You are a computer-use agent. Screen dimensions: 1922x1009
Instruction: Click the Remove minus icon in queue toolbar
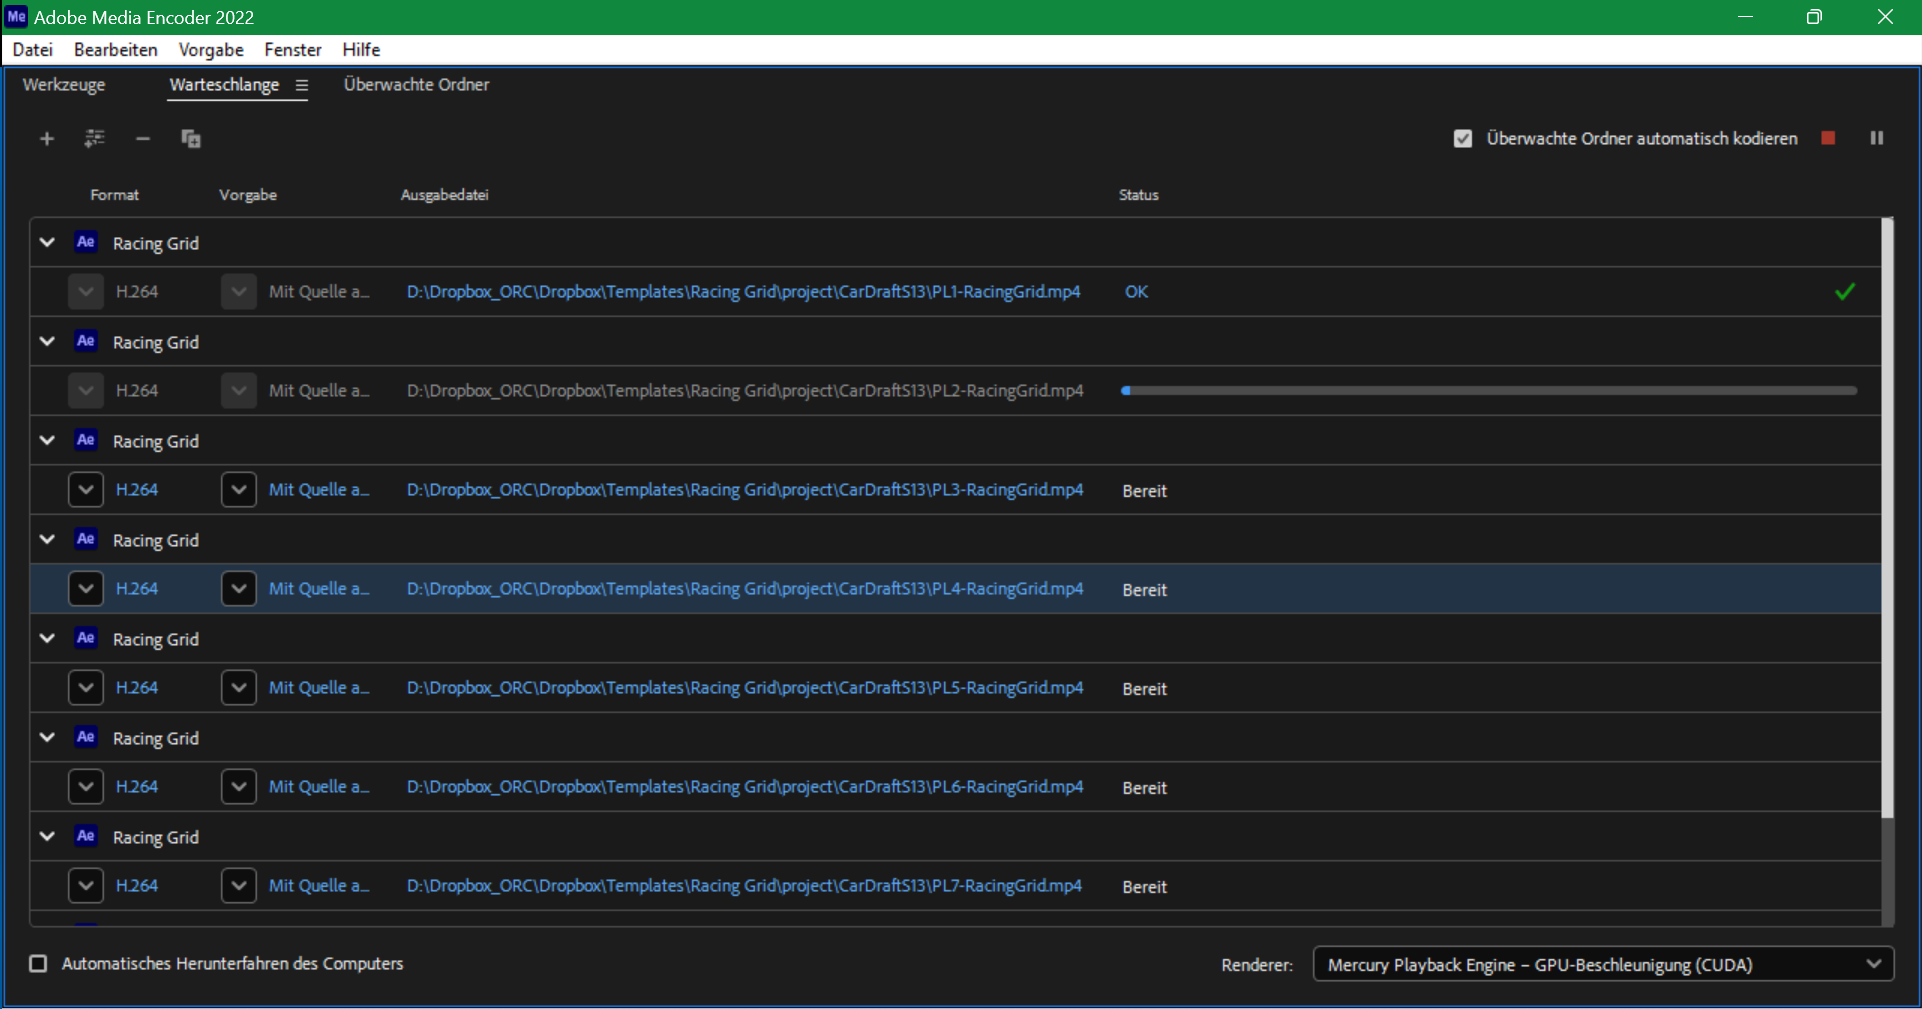(143, 139)
